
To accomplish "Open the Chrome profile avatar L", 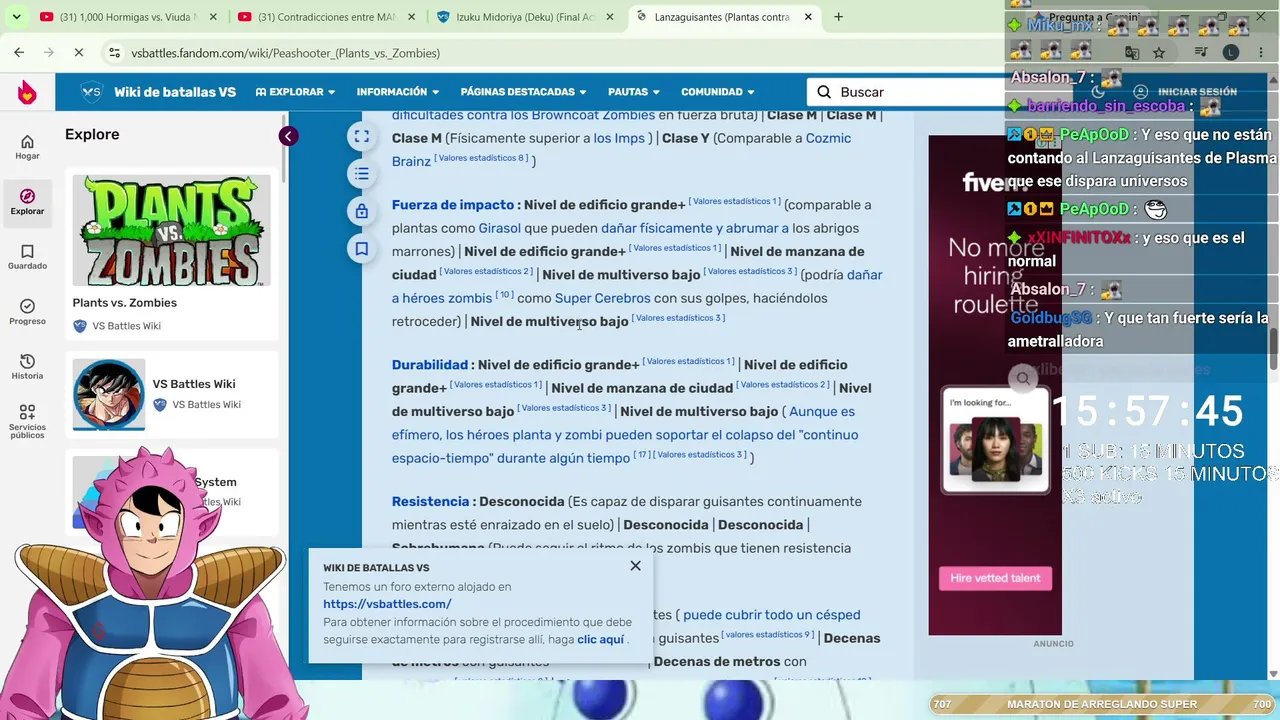I will coord(1231,52).
